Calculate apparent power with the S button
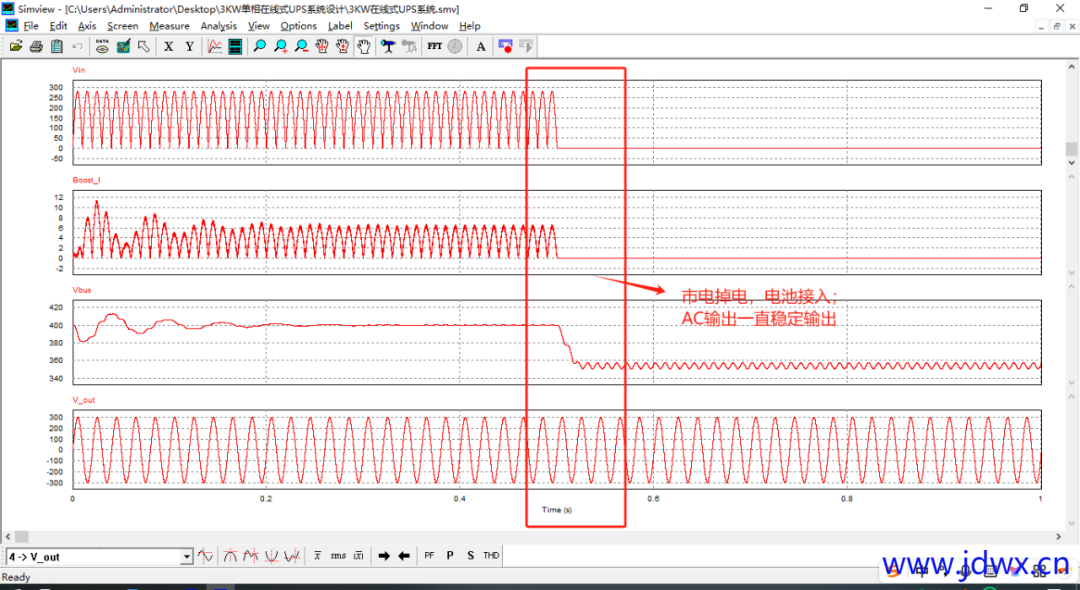Image resolution: width=1080 pixels, height=590 pixels. click(470, 556)
